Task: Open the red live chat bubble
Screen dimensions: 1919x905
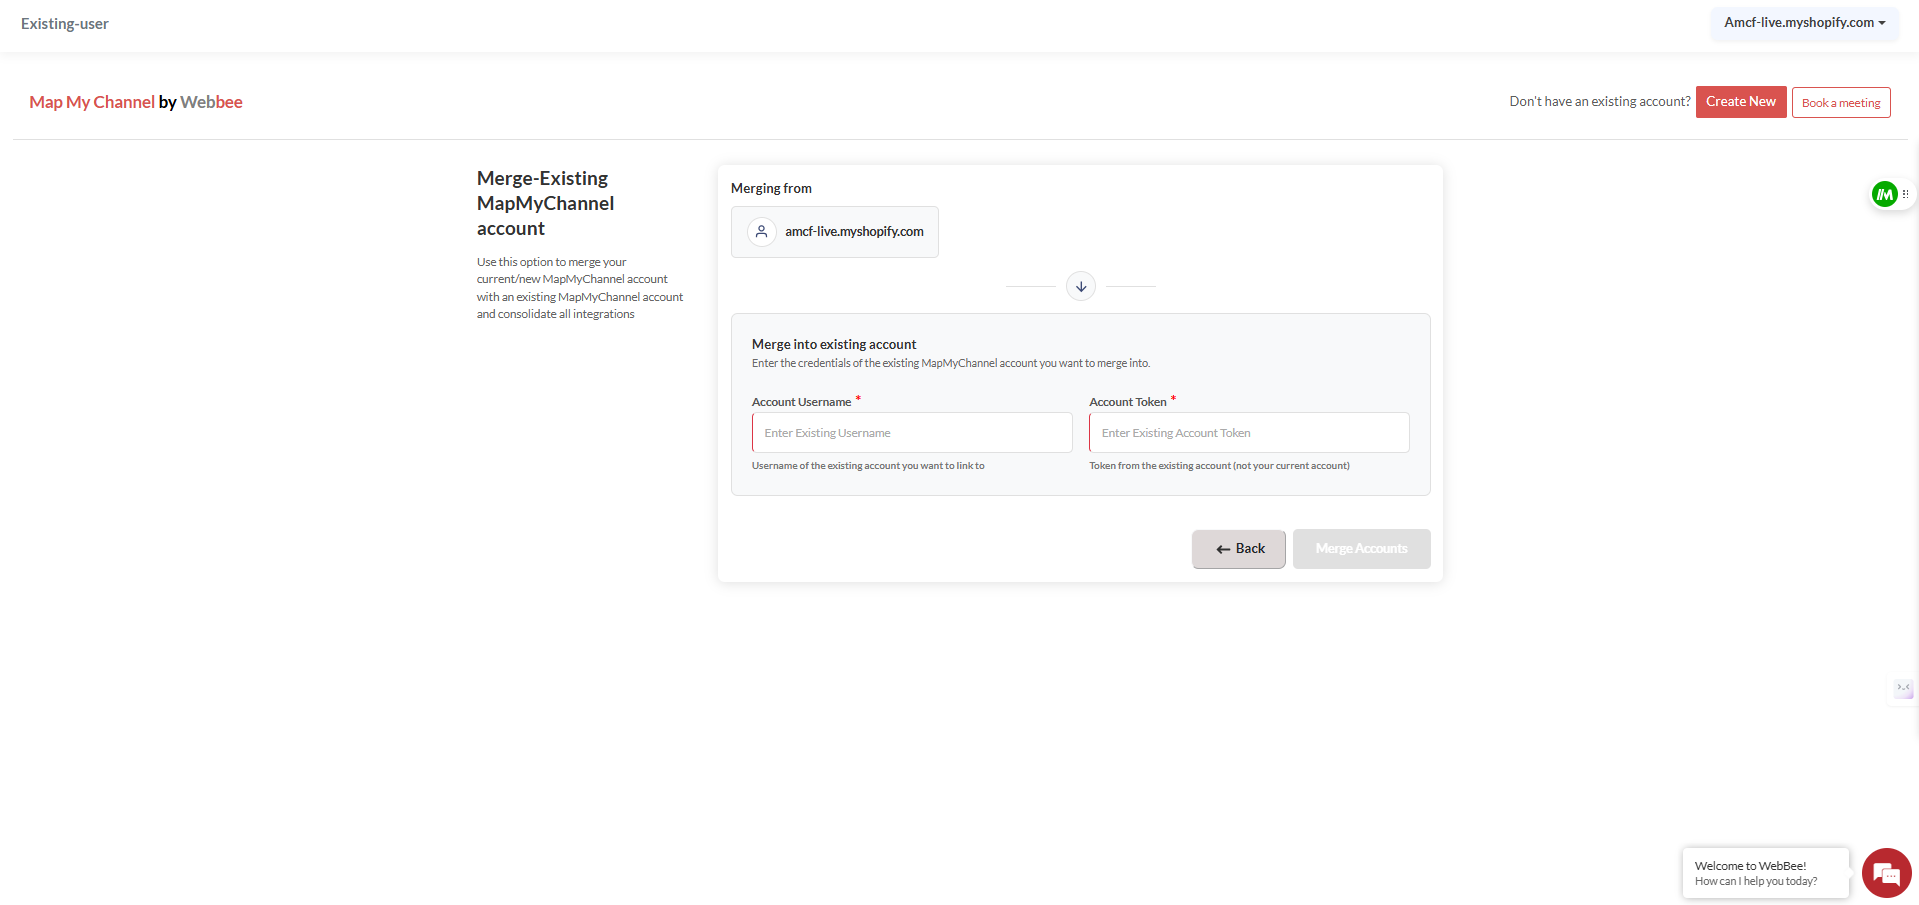Action: coord(1886,873)
